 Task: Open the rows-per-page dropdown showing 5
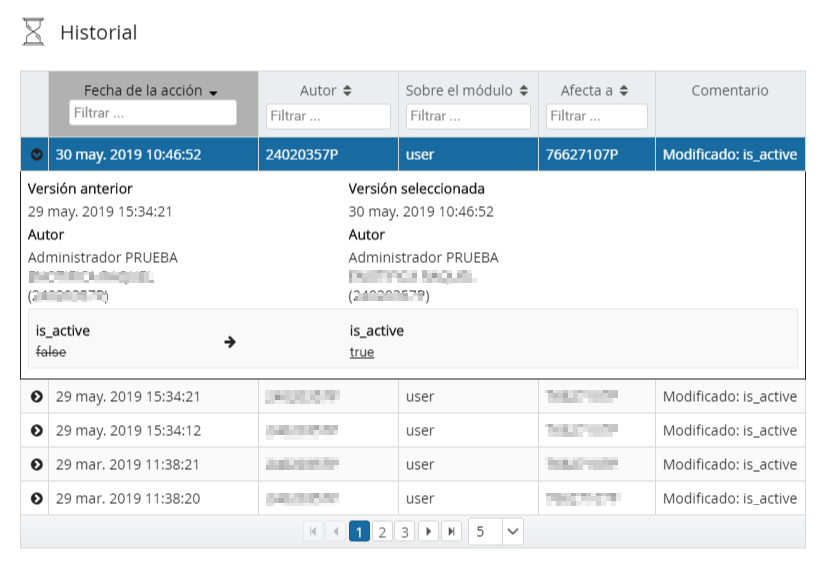[x=496, y=532]
